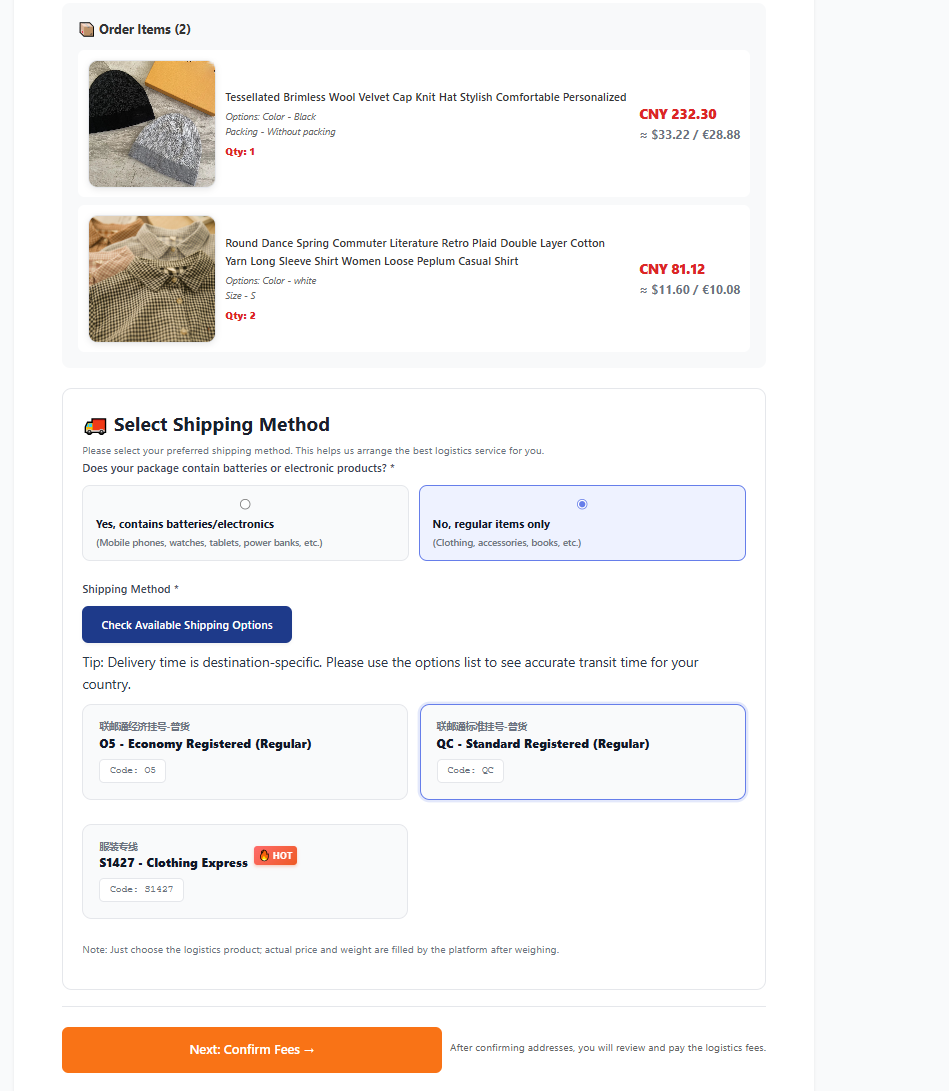Select 'Yes, contains batteries/electronics' radio button
This screenshot has height=1091, width=949.
coord(245,504)
